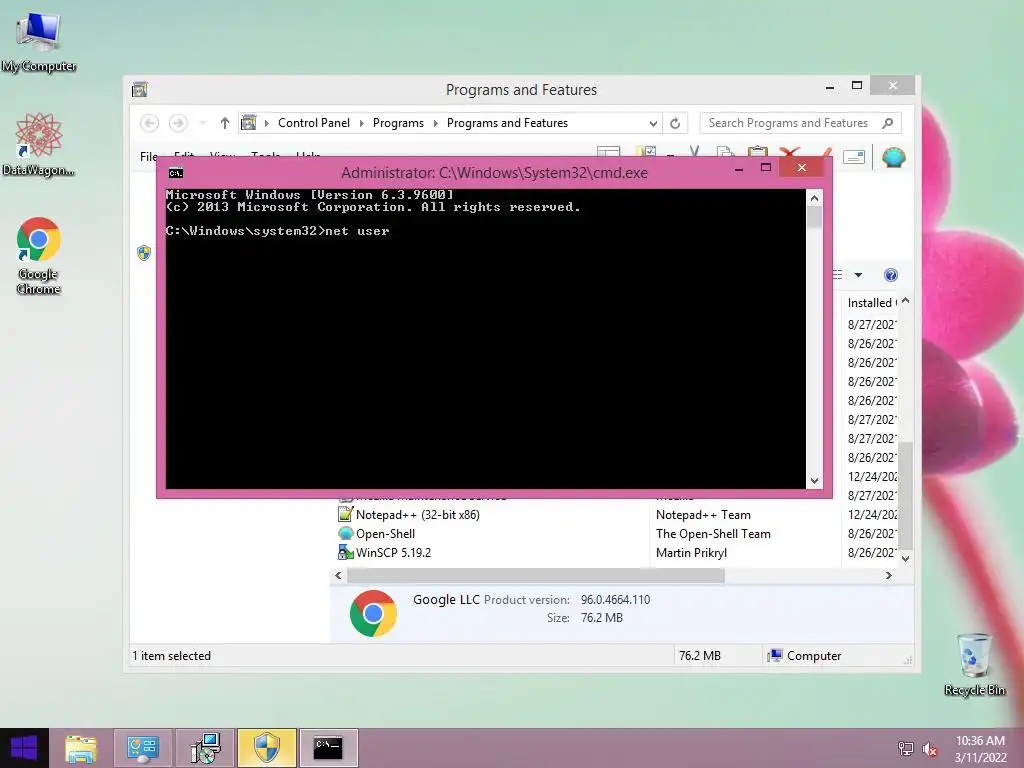Click the Back navigation arrow

pyautogui.click(x=150, y=123)
